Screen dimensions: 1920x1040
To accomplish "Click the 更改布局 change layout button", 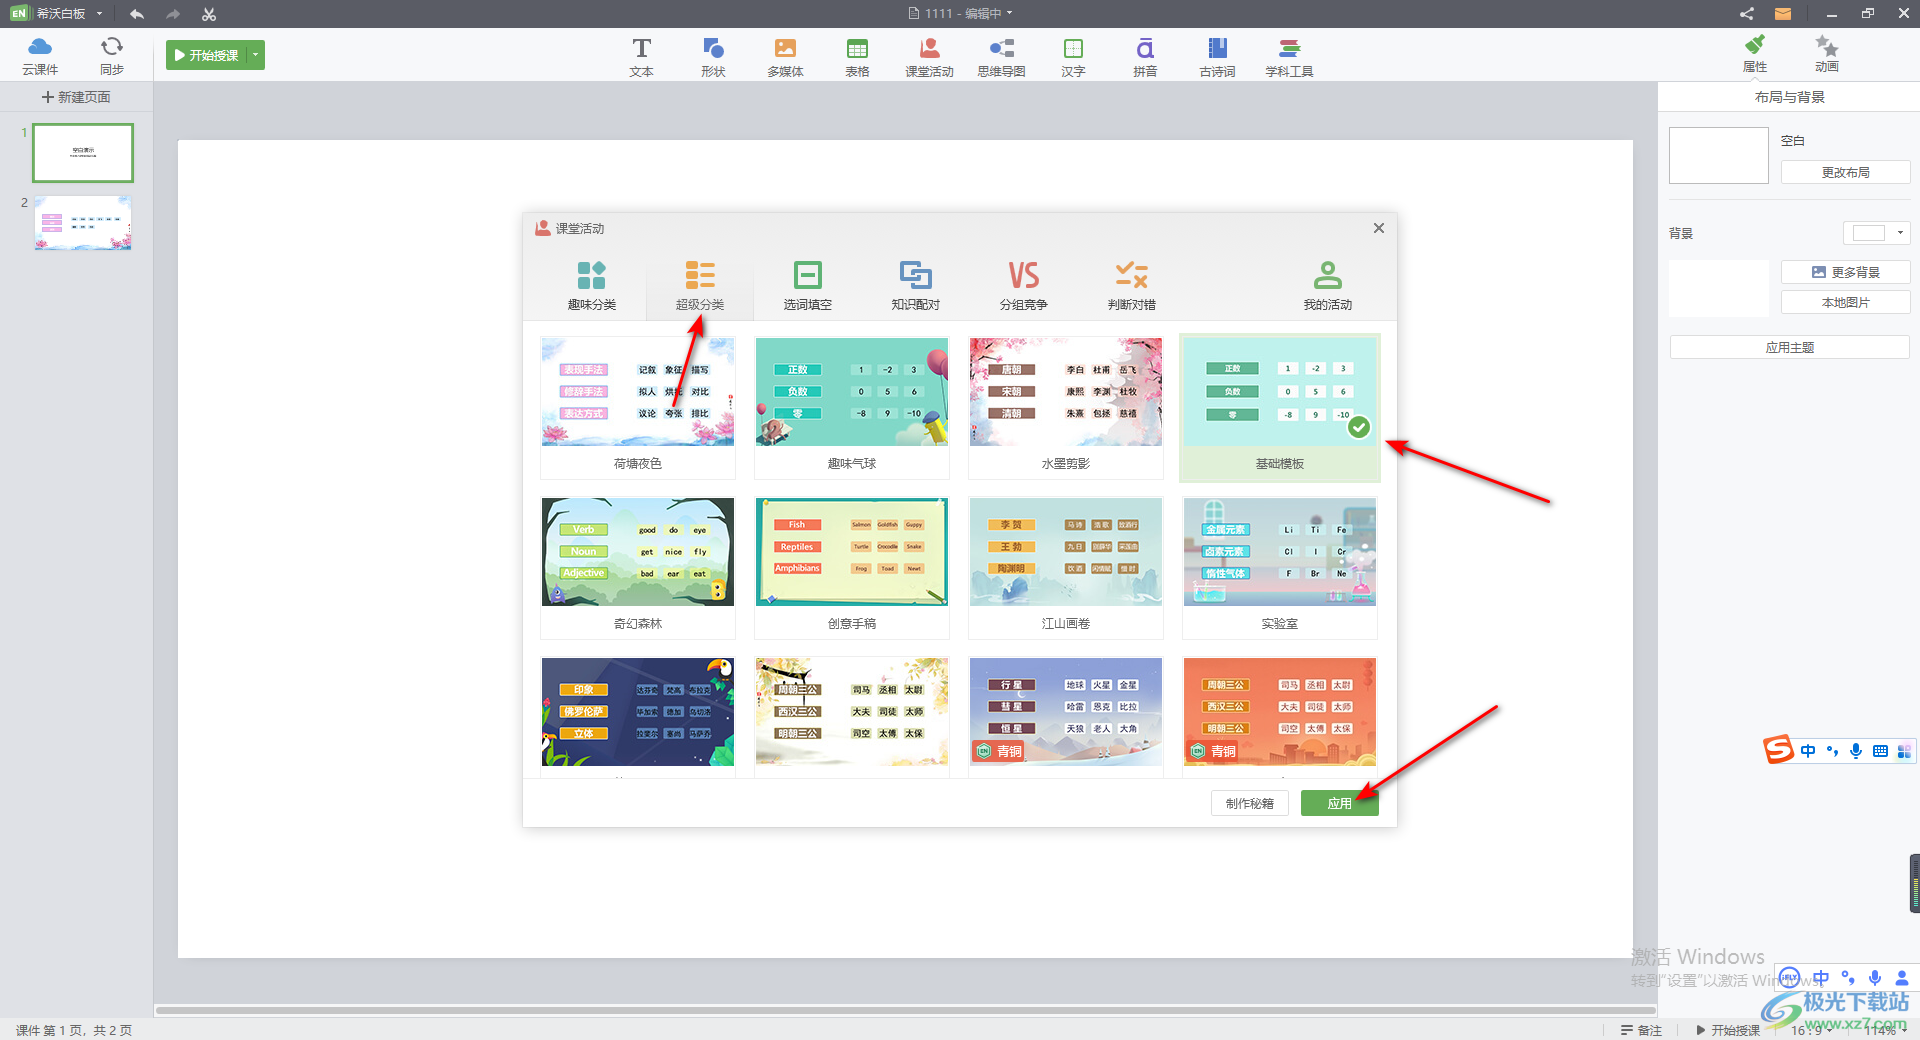I will click(1845, 172).
